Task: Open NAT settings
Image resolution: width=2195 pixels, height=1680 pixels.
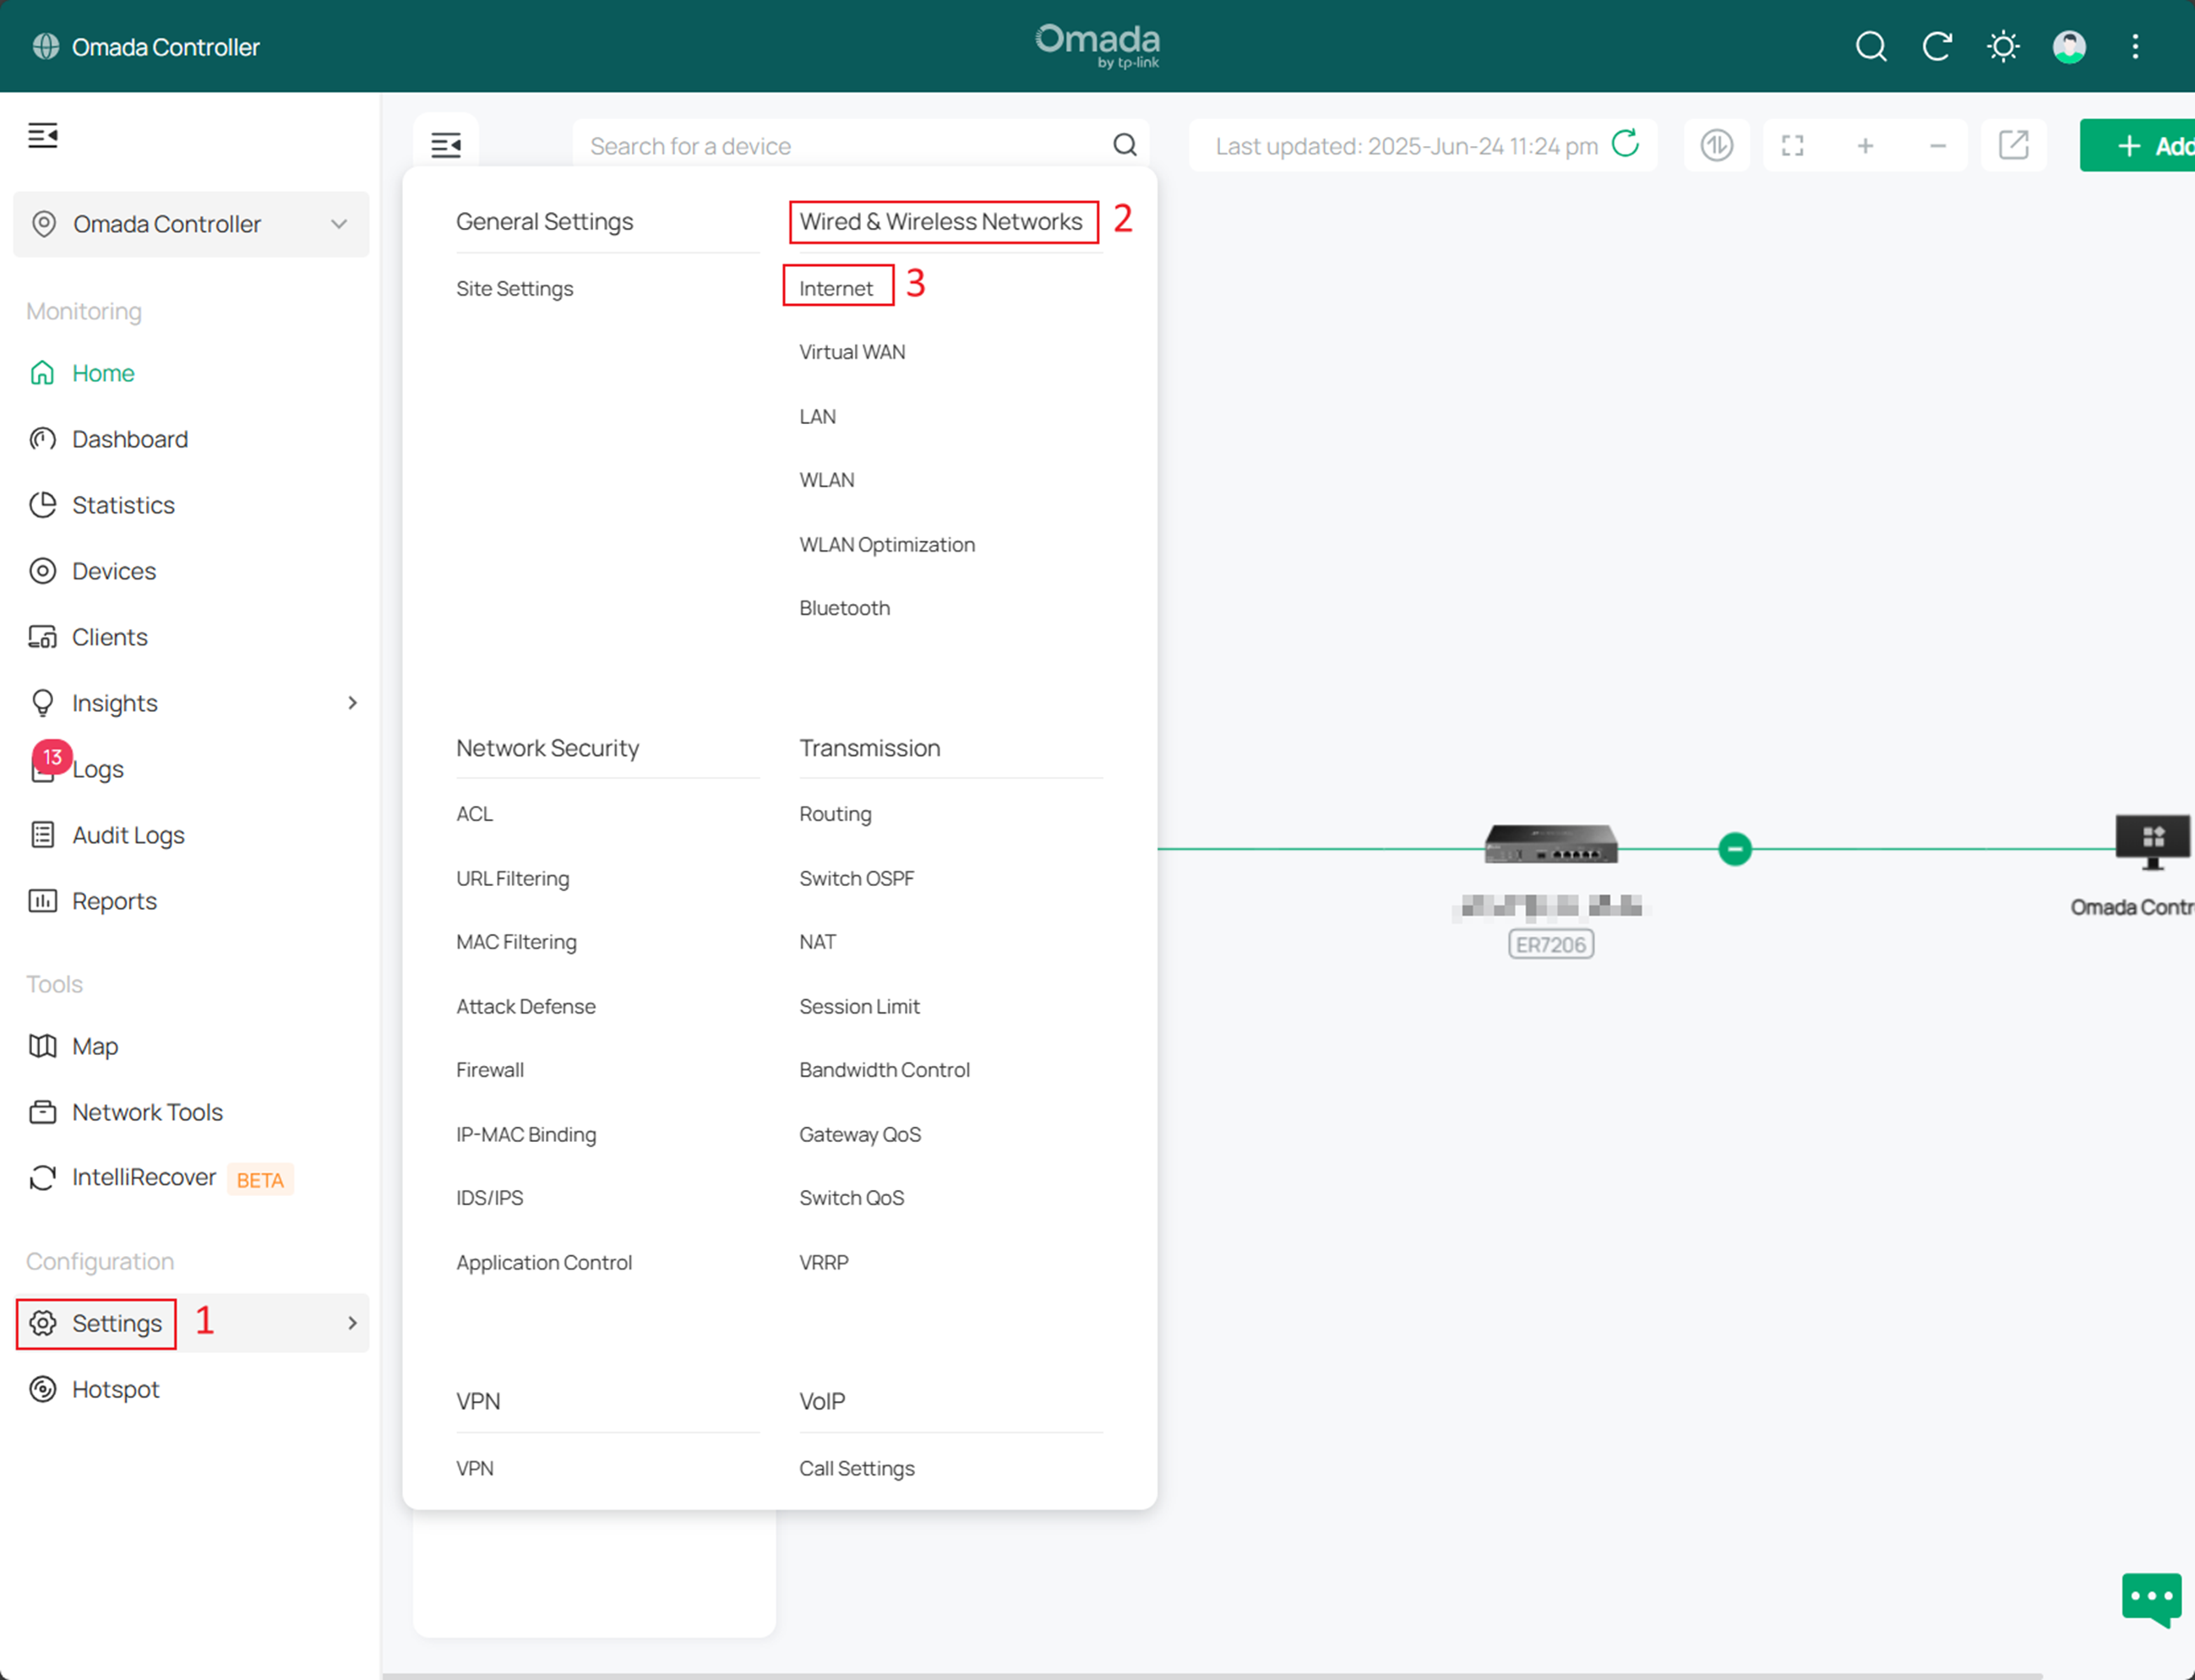Action: pyautogui.click(x=817, y=942)
